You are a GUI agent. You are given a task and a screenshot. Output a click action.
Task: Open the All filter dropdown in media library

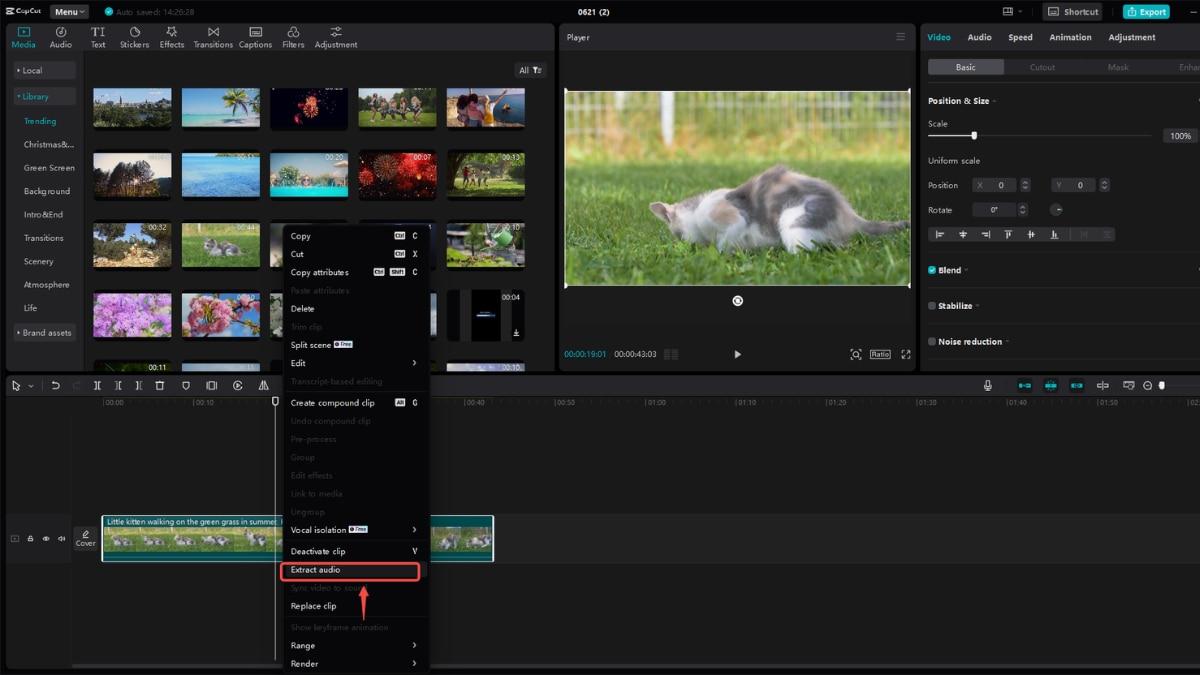(x=530, y=70)
